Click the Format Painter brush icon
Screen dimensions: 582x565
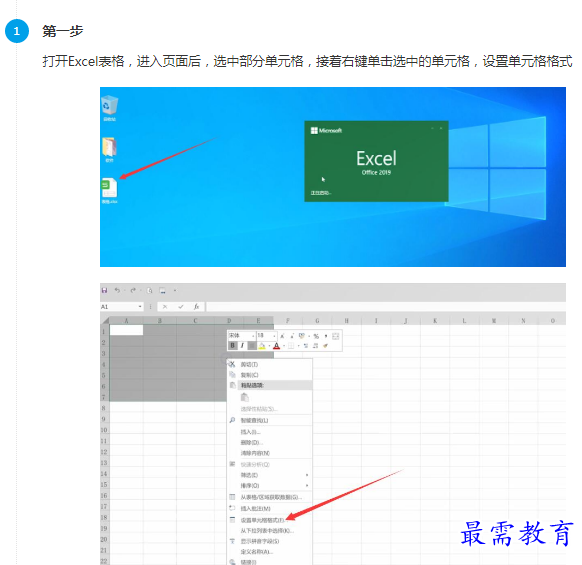point(326,346)
